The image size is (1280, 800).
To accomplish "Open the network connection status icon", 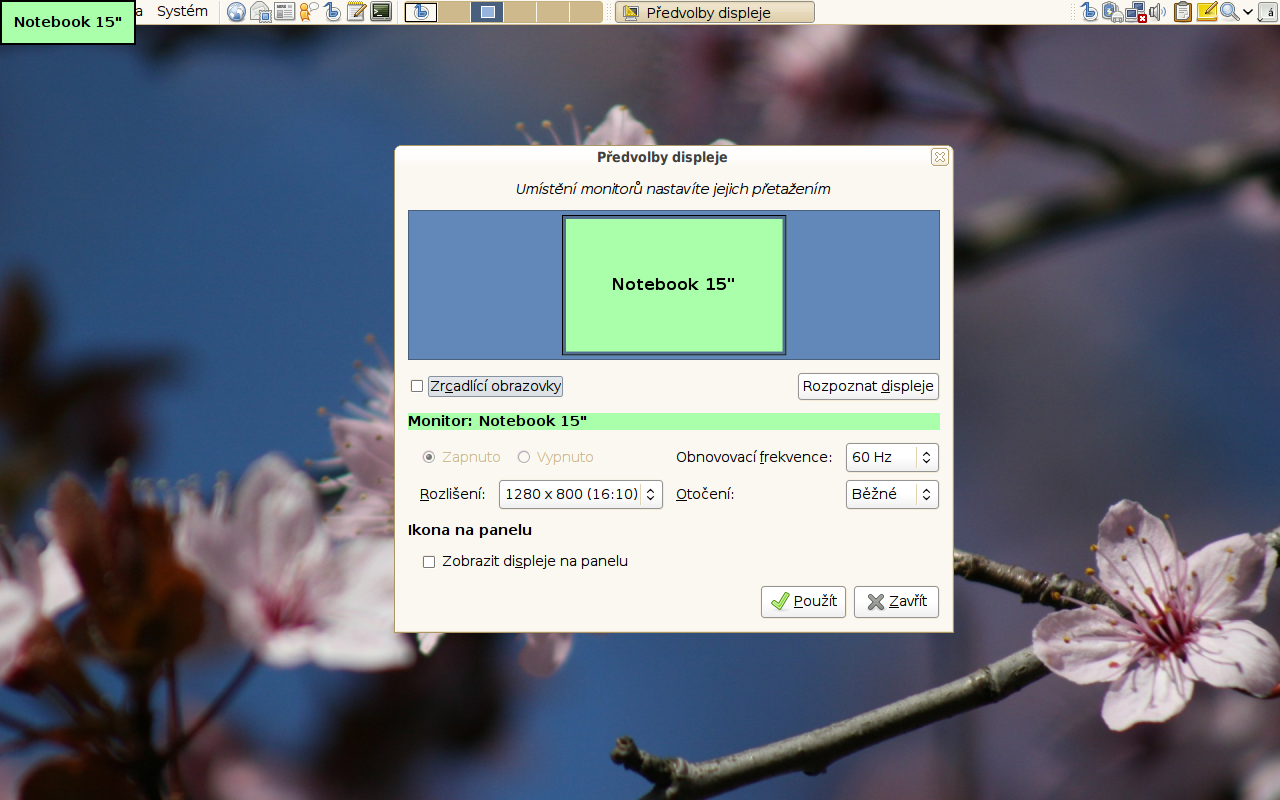I will click(x=1135, y=12).
